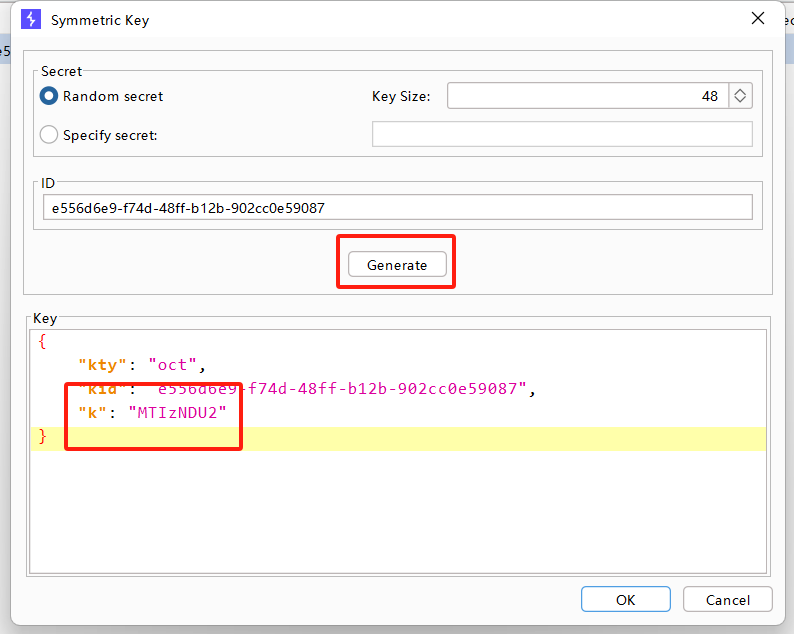The image size is (794, 634).
Task: Click the closing brace on the highlighted line
Action: pyautogui.click(x=43, y=437)
